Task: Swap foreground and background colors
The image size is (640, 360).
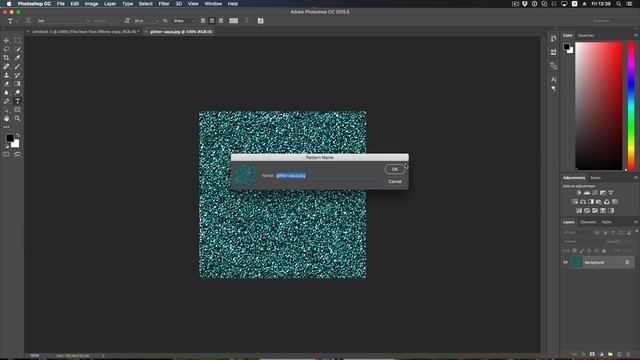Action: pos(18,135)
